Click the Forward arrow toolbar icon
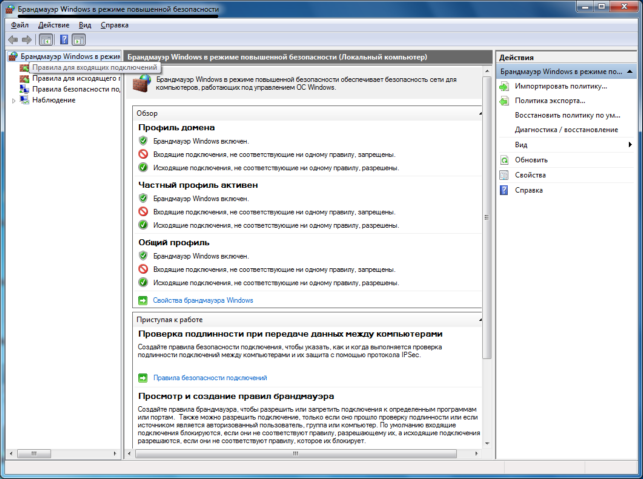Screen dimensions: 643x479 point(27,40)
